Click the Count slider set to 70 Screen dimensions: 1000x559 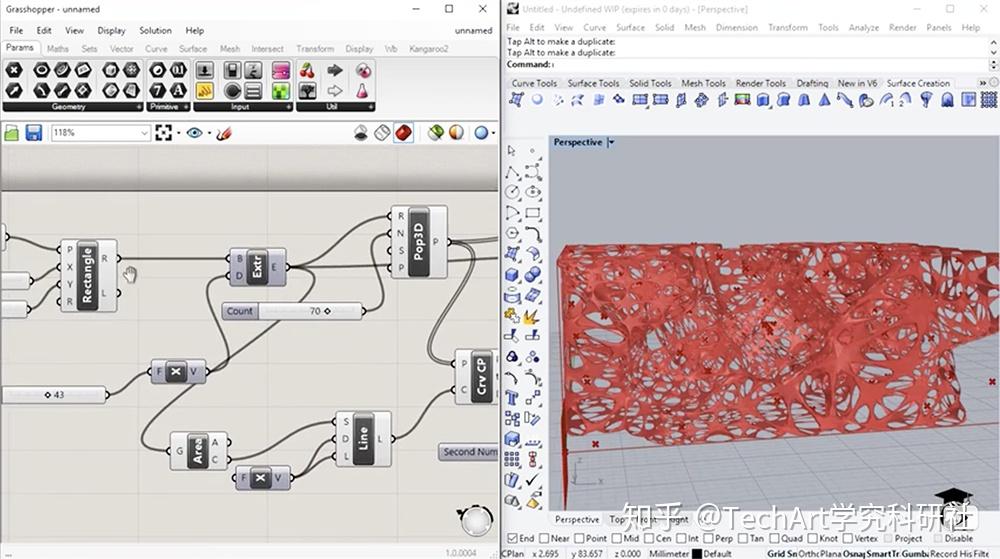click(294, 311)
